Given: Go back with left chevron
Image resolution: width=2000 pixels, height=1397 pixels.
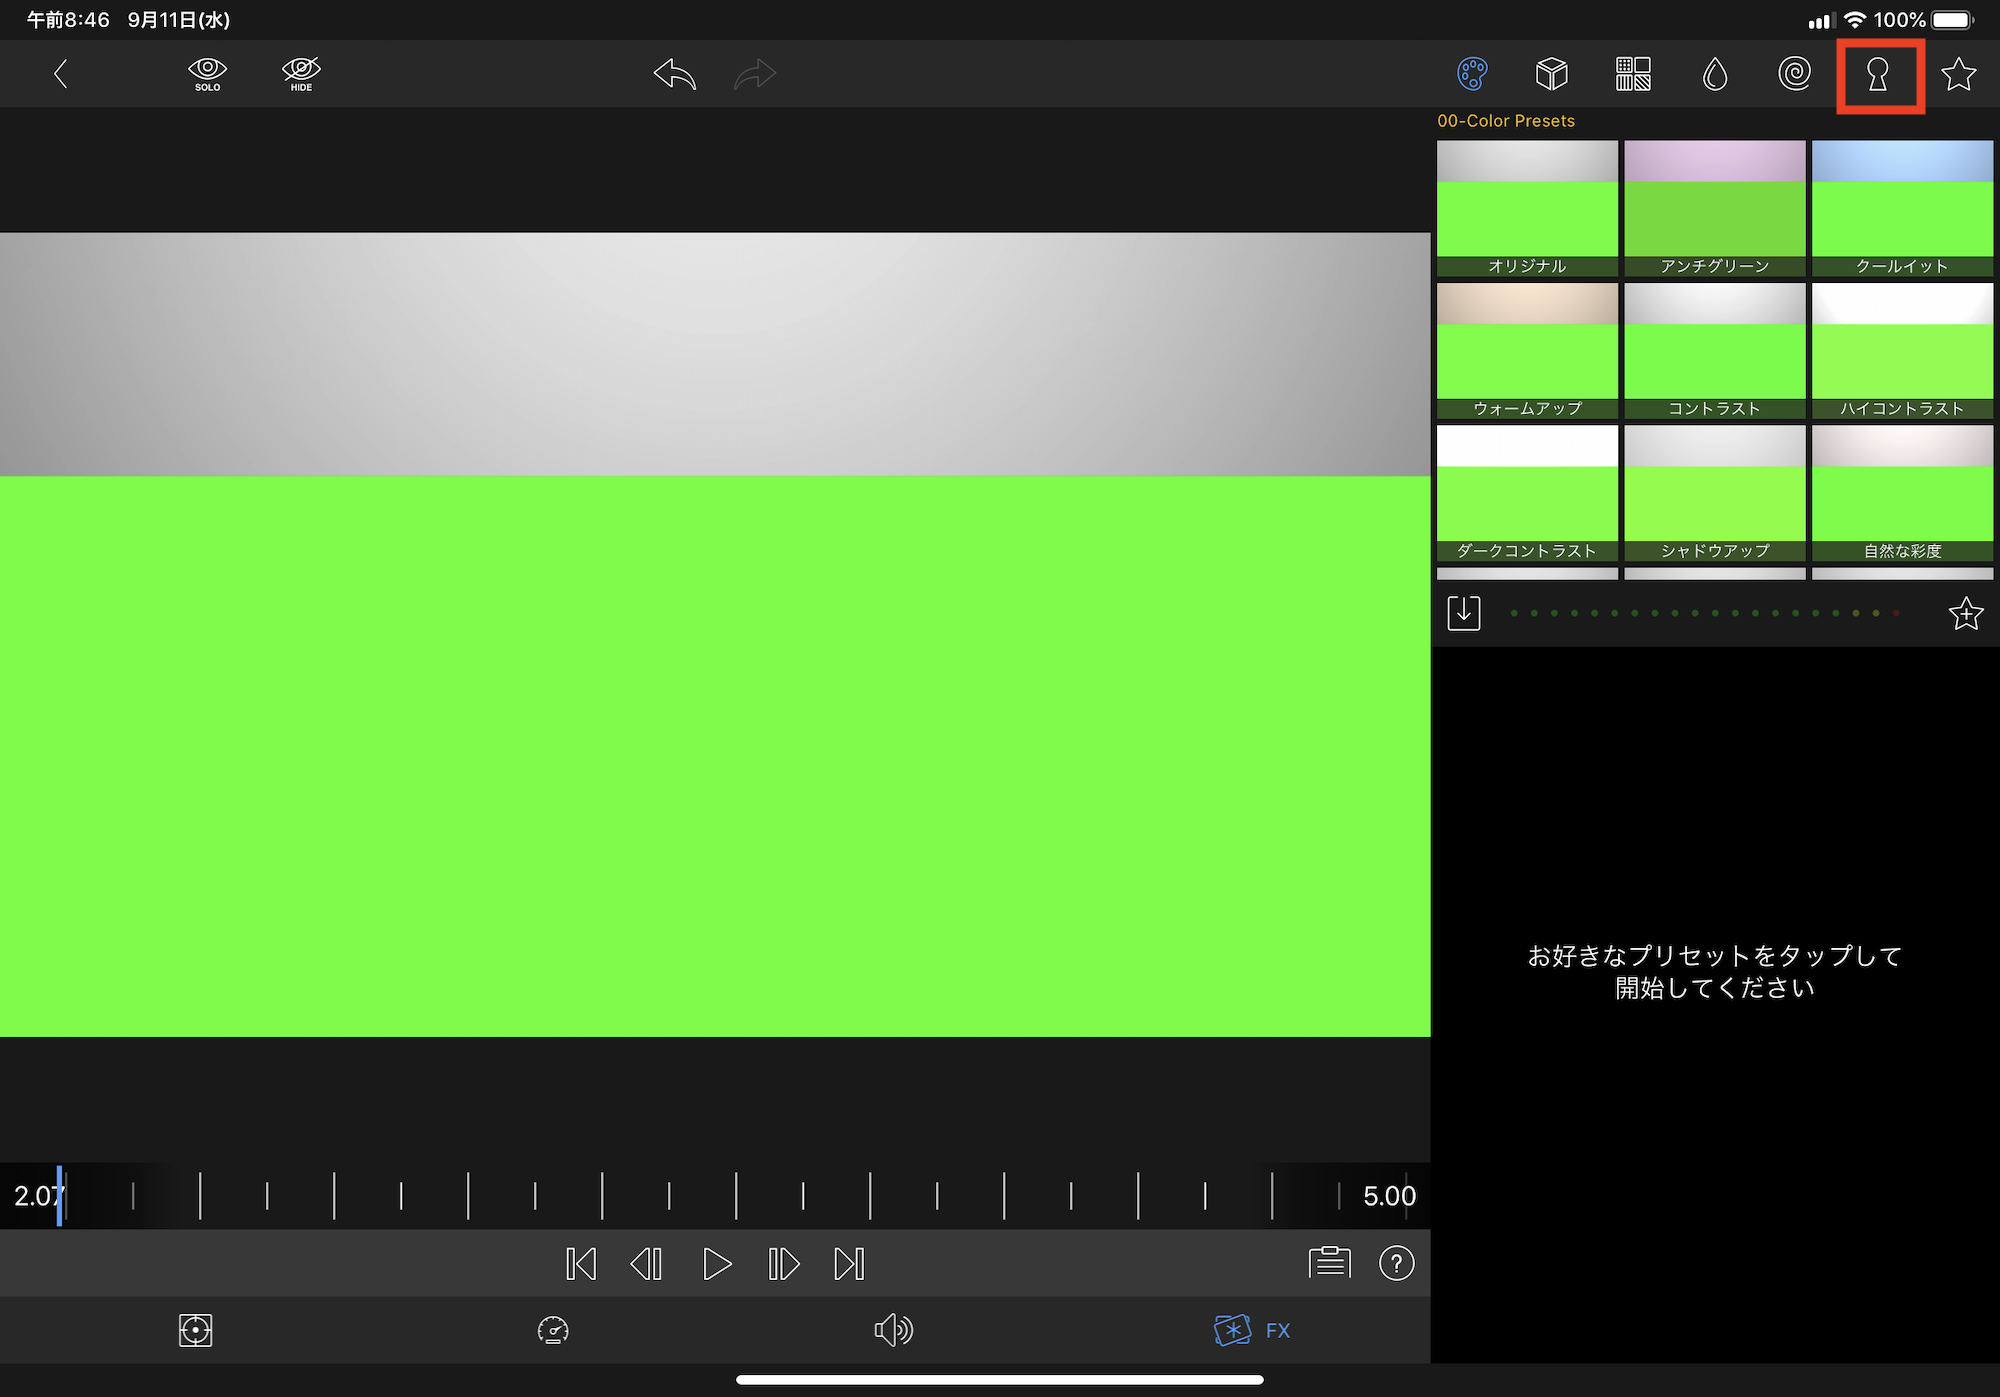Looking at the screenshot, I should click(61, 74).
